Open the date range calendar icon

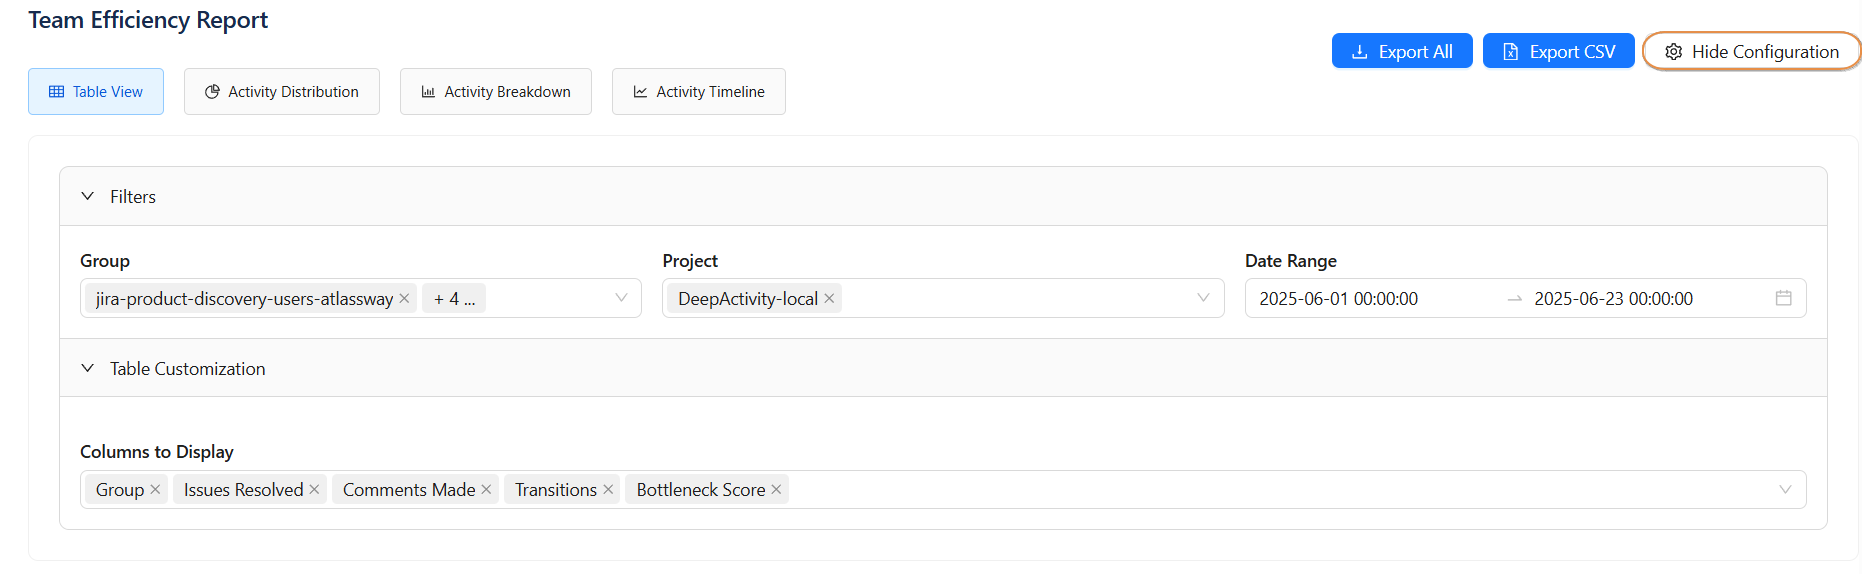click(1783, 298)
